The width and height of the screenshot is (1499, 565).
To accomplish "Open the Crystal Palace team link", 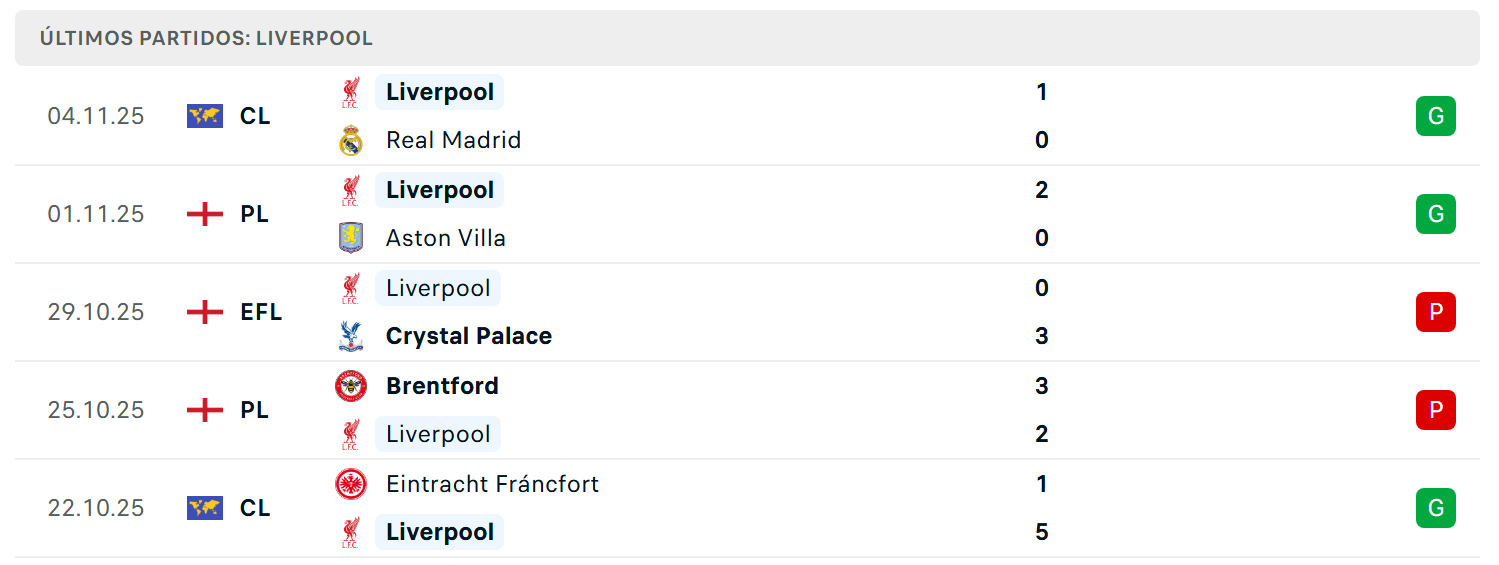I will [x=469, y=336].
